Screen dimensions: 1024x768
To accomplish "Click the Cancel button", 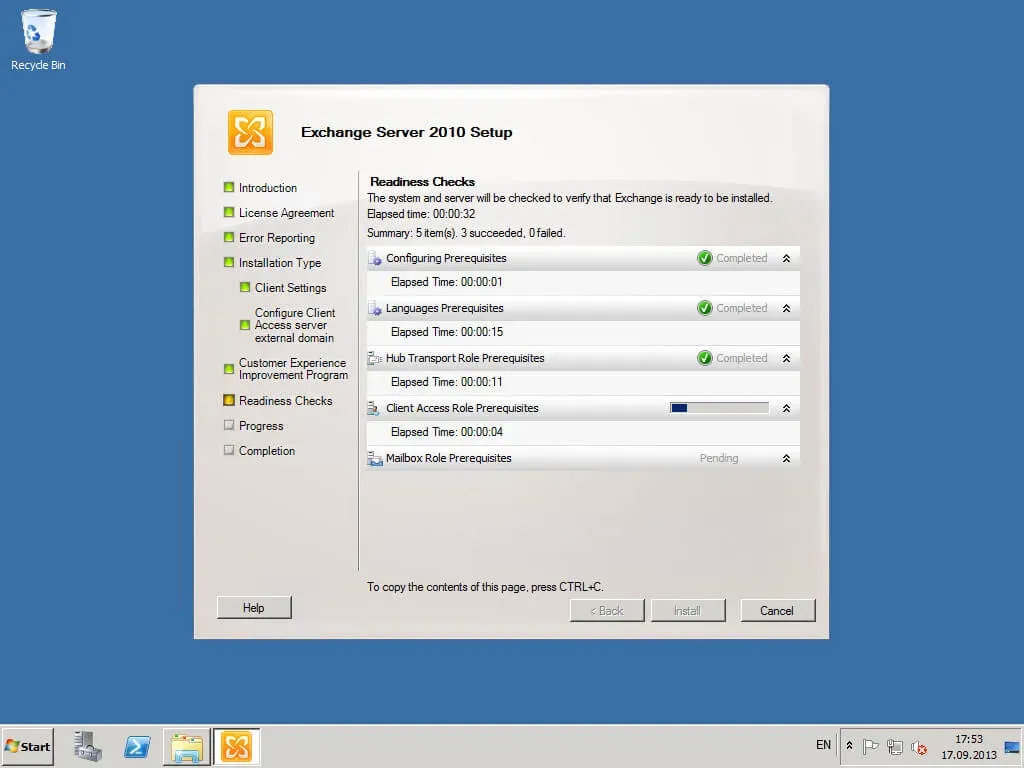I will coord(777,611).
